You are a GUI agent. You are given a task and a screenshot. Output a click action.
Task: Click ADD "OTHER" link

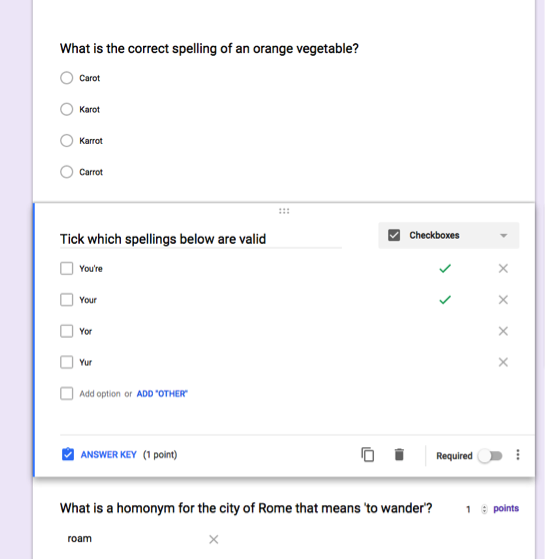tap(162, 394)
